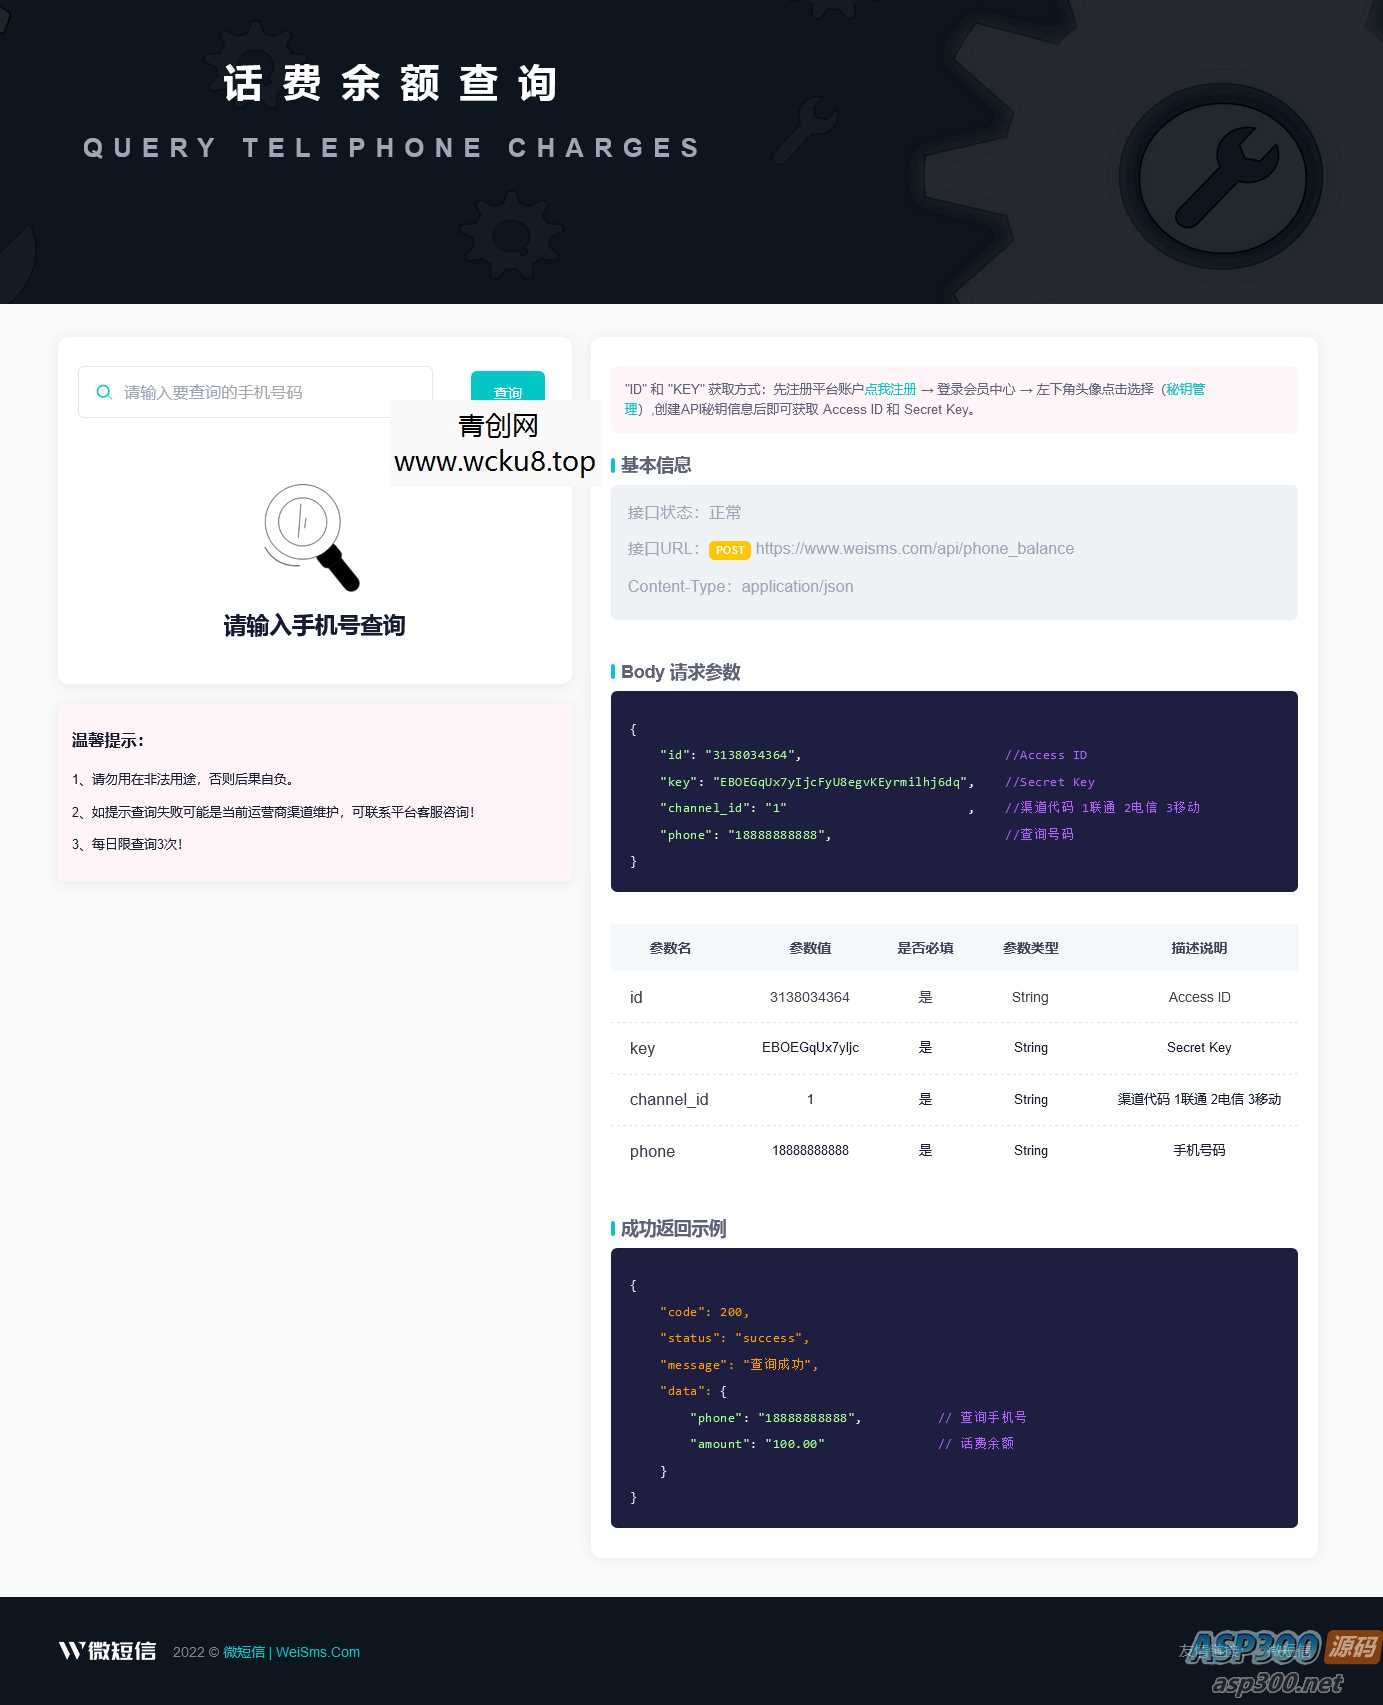This screenshot has height=1705, width=1383.
Task: Click the 描述说明 column header
Action: [x=1198, y=948]
